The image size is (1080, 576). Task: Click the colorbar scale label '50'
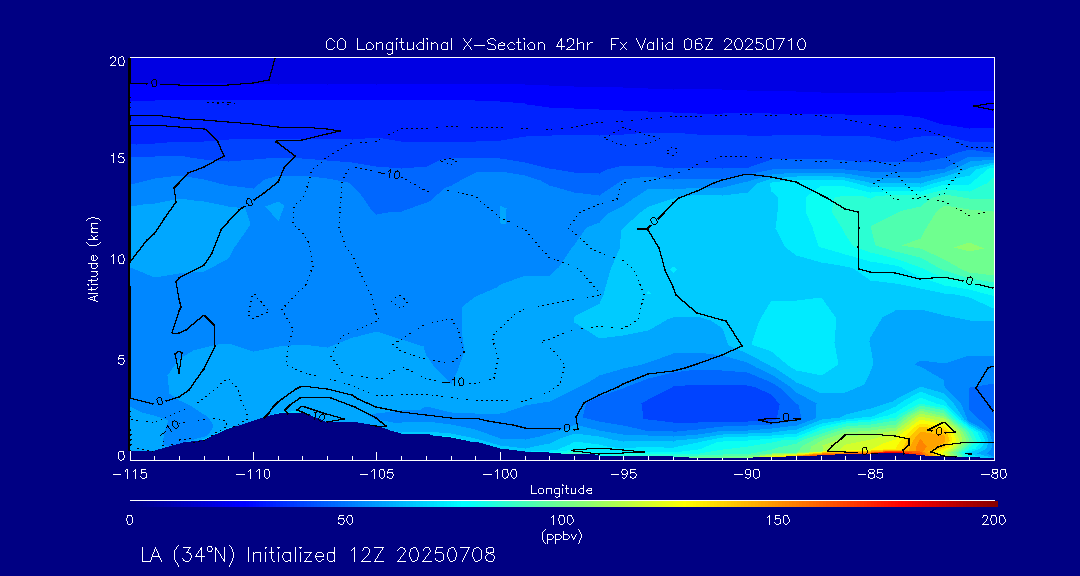pos(346,520)
